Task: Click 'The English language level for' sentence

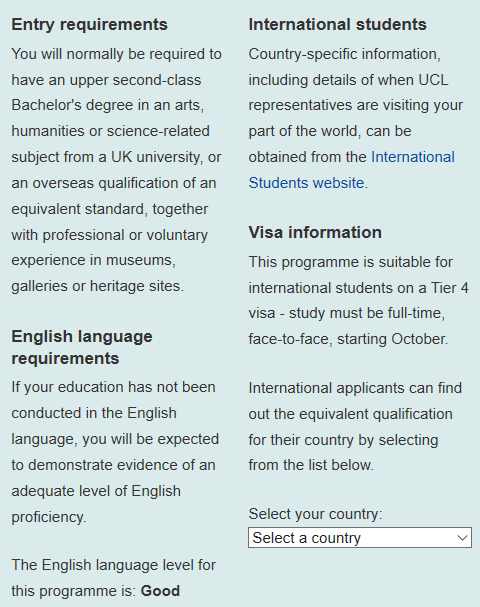Action: click(113, 565)
